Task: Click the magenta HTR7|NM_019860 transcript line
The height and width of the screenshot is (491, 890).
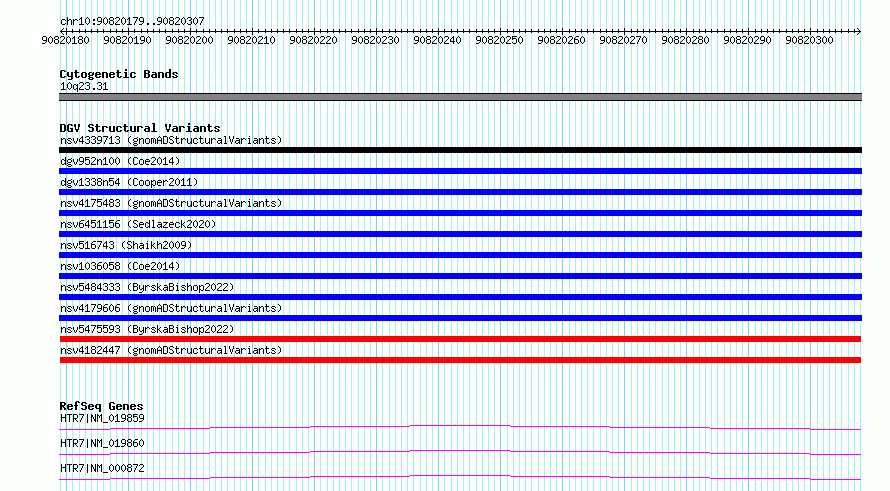Action: point(460,452)
